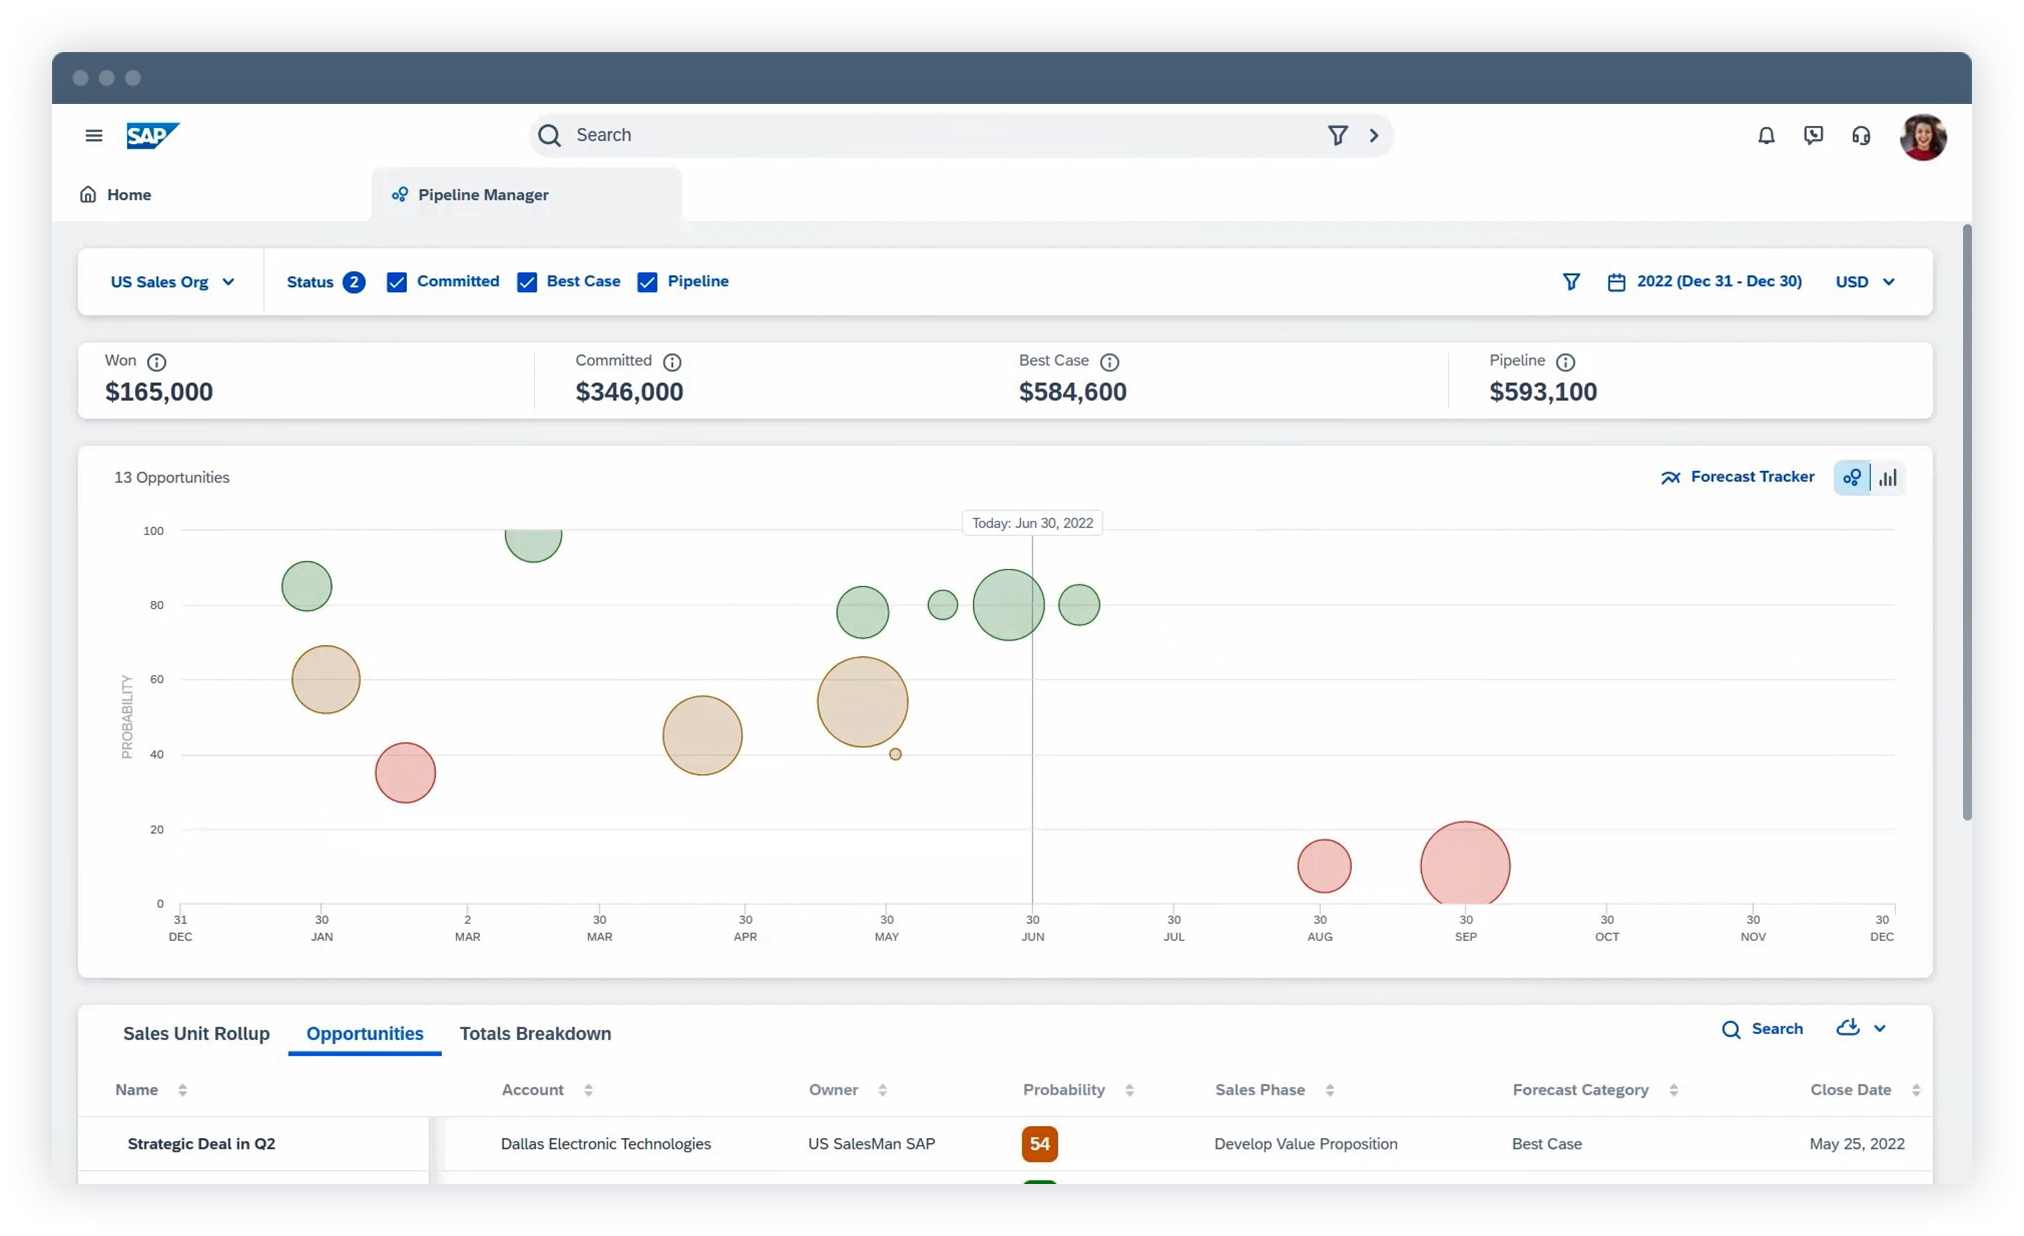Click the SAP logo
Screen dimensions: 2024x1236
[153, 135]
